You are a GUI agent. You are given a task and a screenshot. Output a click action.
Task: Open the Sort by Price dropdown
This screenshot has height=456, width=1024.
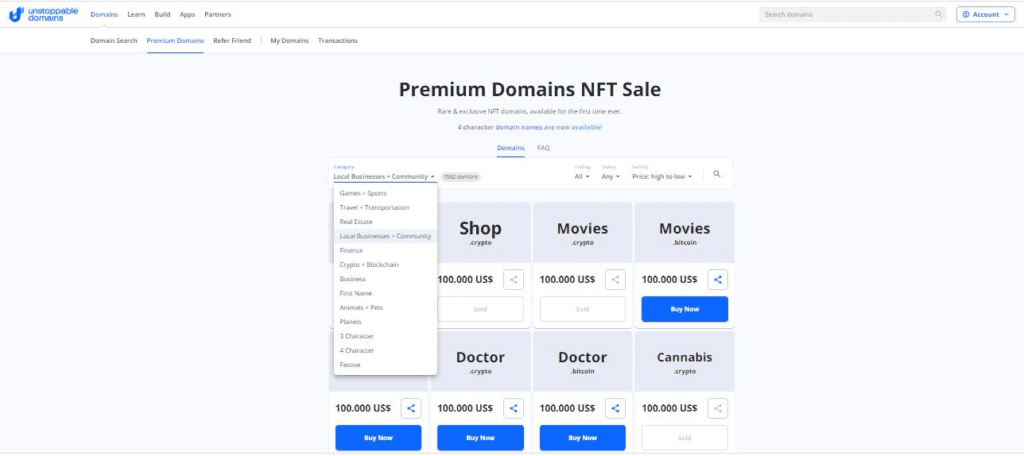pos(662,176)
